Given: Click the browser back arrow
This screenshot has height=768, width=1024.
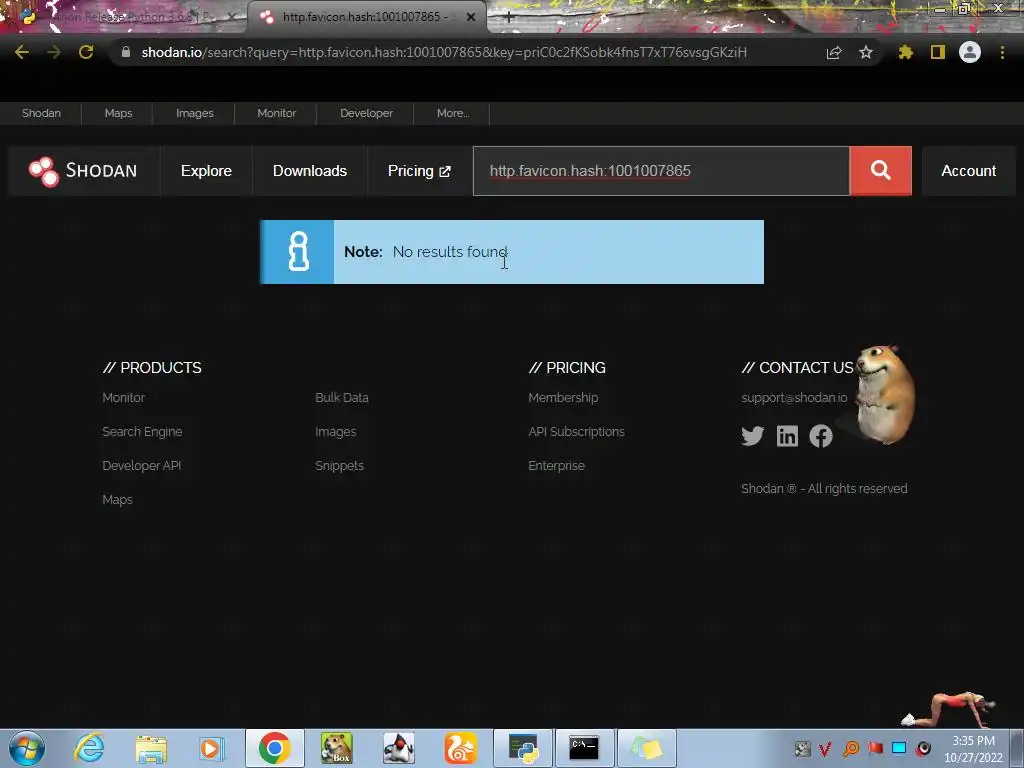Looking at the screenshot, I should pos(22,52).
